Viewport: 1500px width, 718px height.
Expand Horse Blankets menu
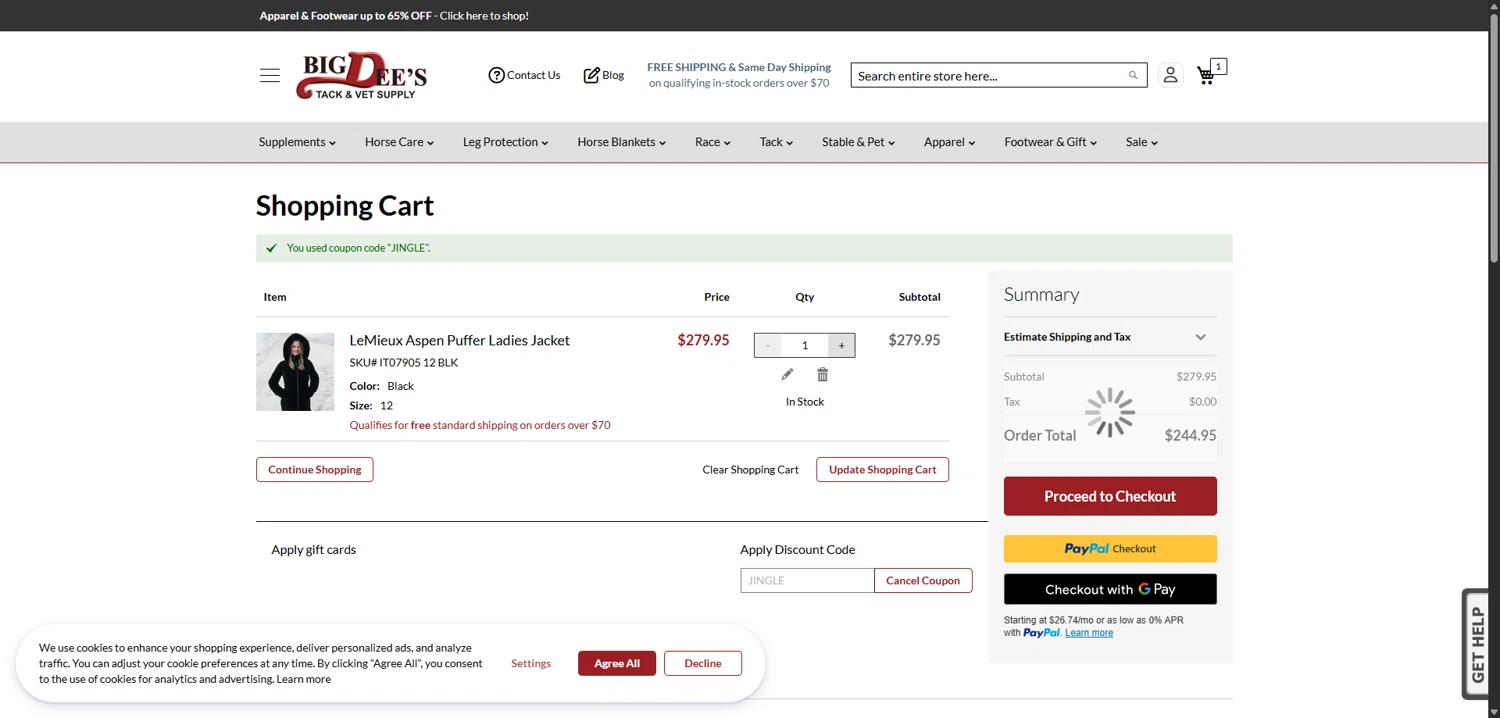621,142
